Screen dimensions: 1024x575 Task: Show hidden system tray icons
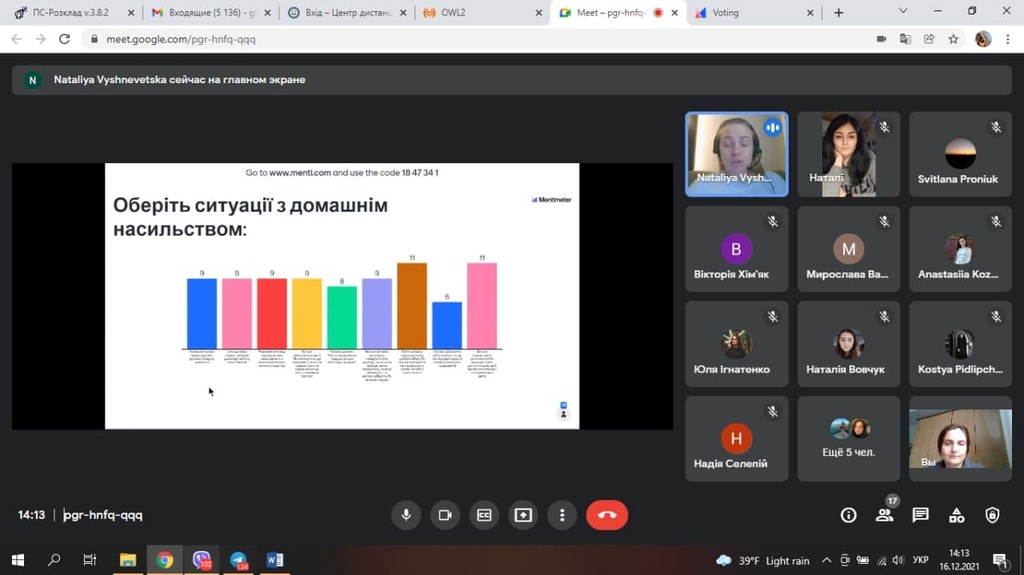point(829,560)
